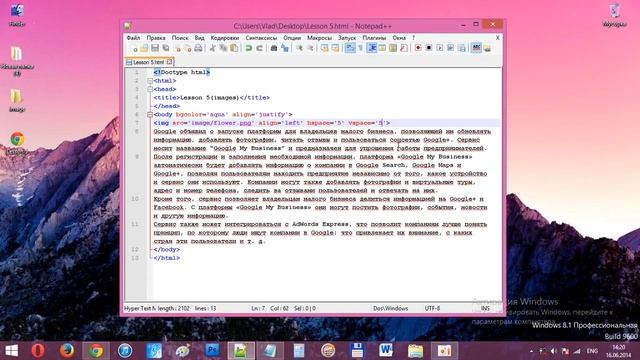Click the Doctype html line
640x360 pixels.
click(x=182, y=72)
